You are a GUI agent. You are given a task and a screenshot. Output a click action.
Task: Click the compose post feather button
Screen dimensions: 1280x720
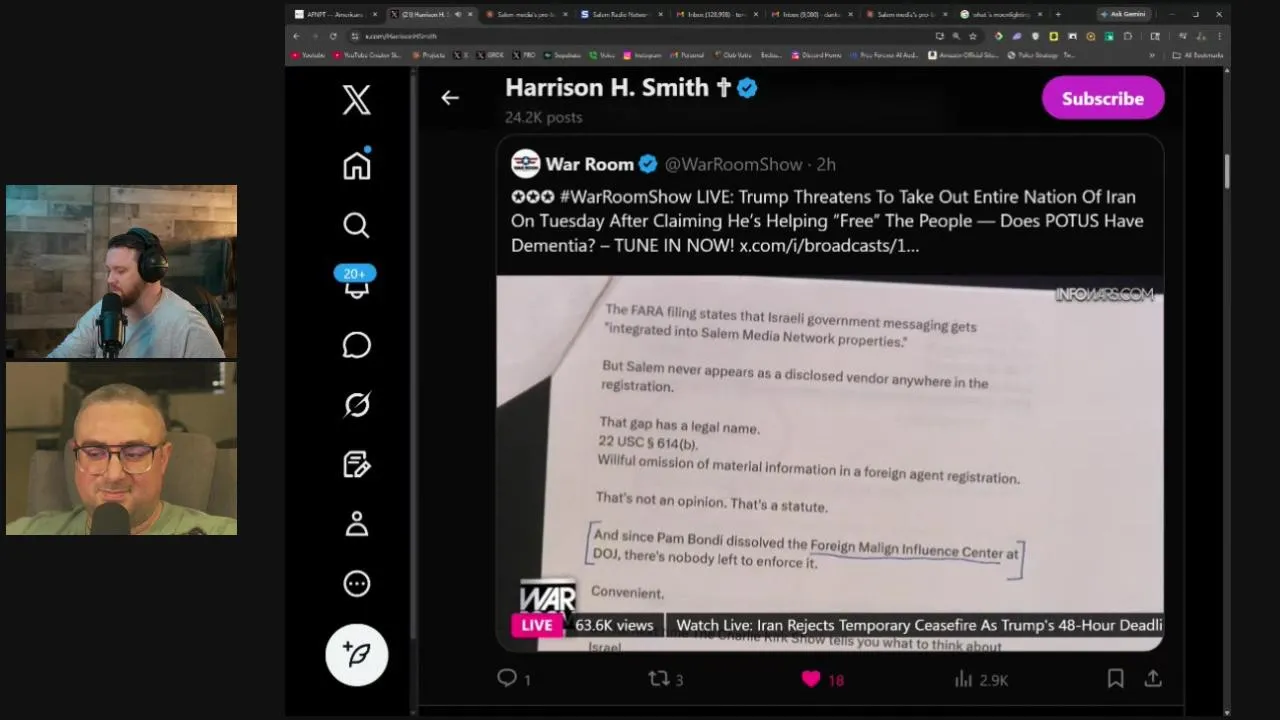[x=356, y=654]
